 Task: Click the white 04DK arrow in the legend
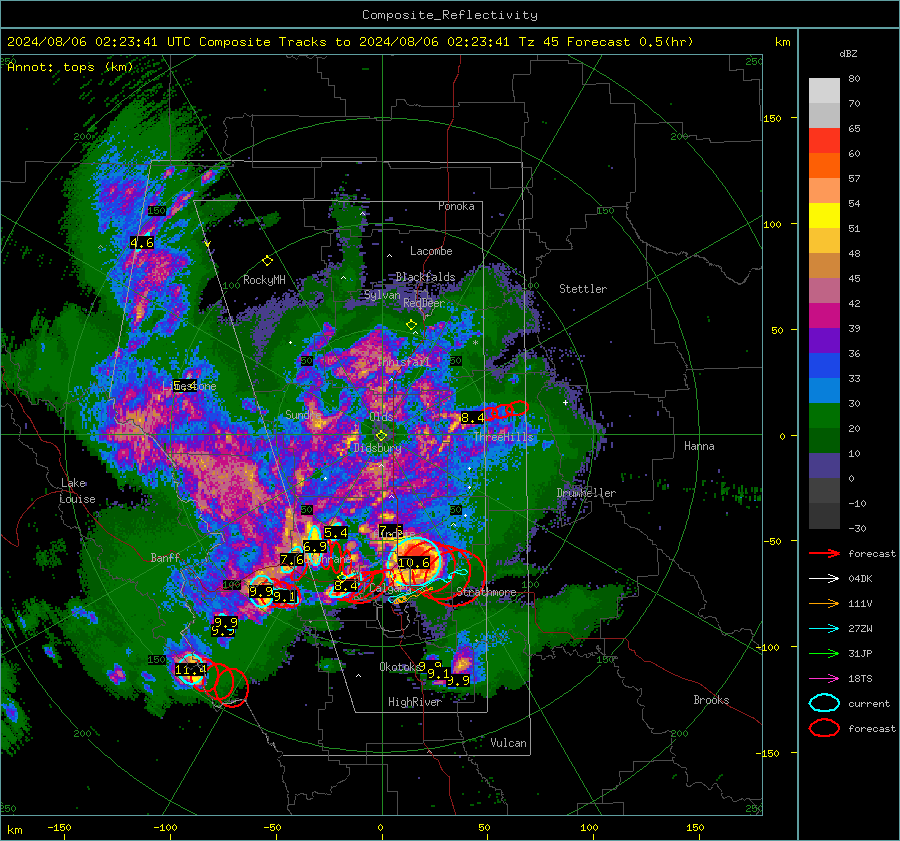[x=824, y=579]
